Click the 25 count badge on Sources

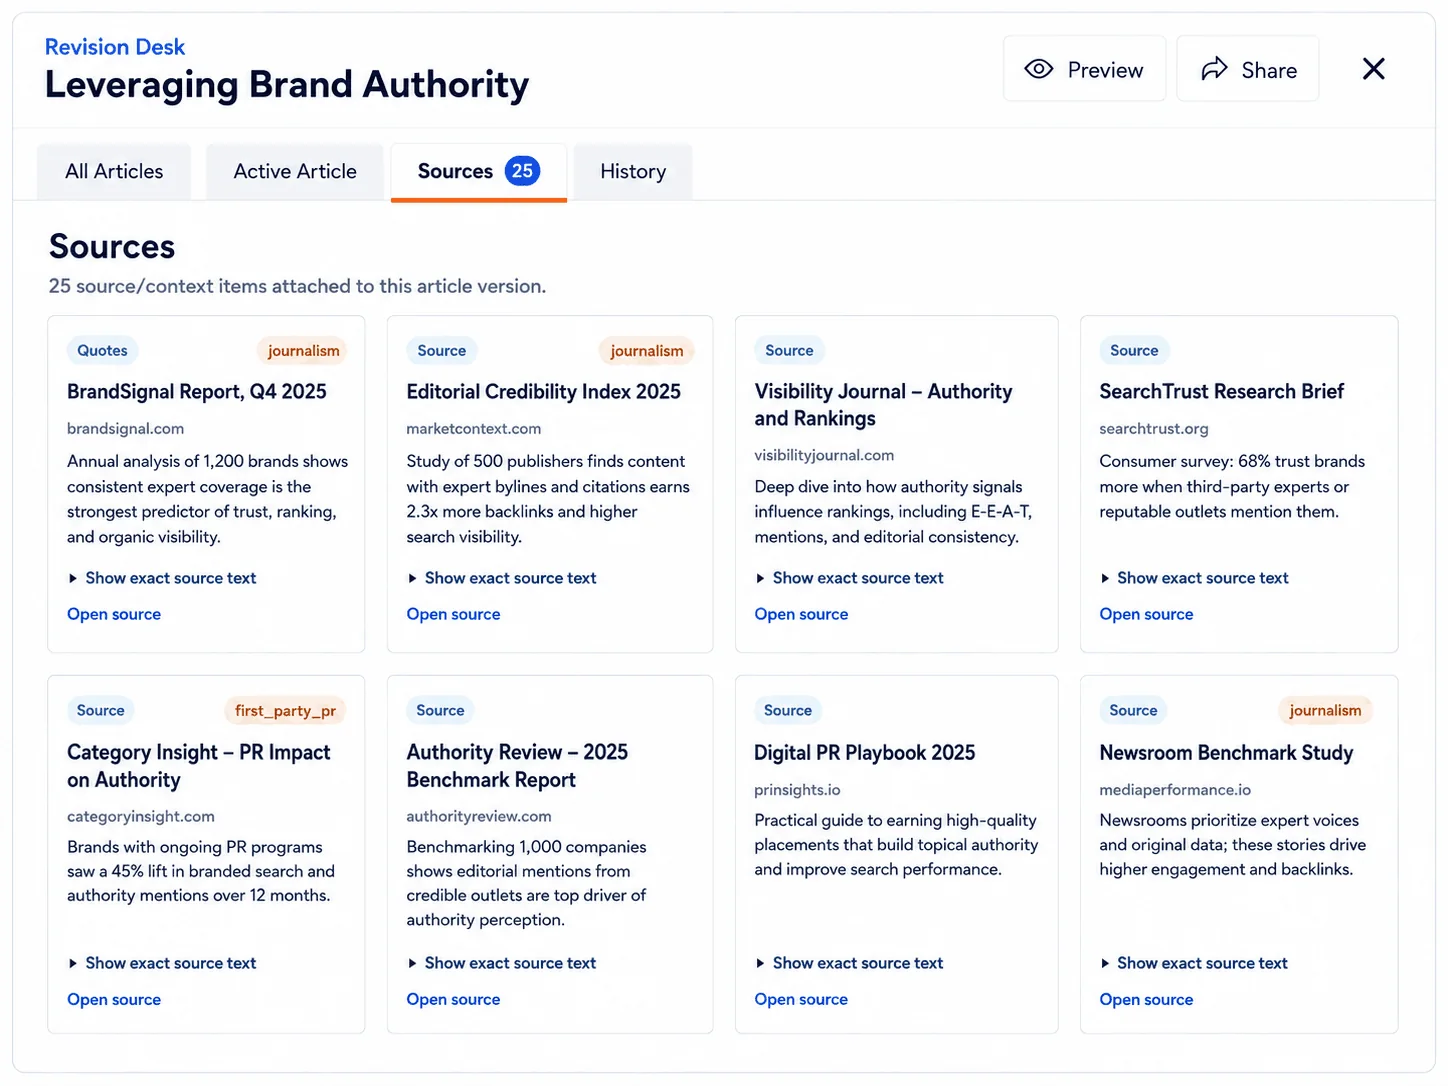click(522, 171)
